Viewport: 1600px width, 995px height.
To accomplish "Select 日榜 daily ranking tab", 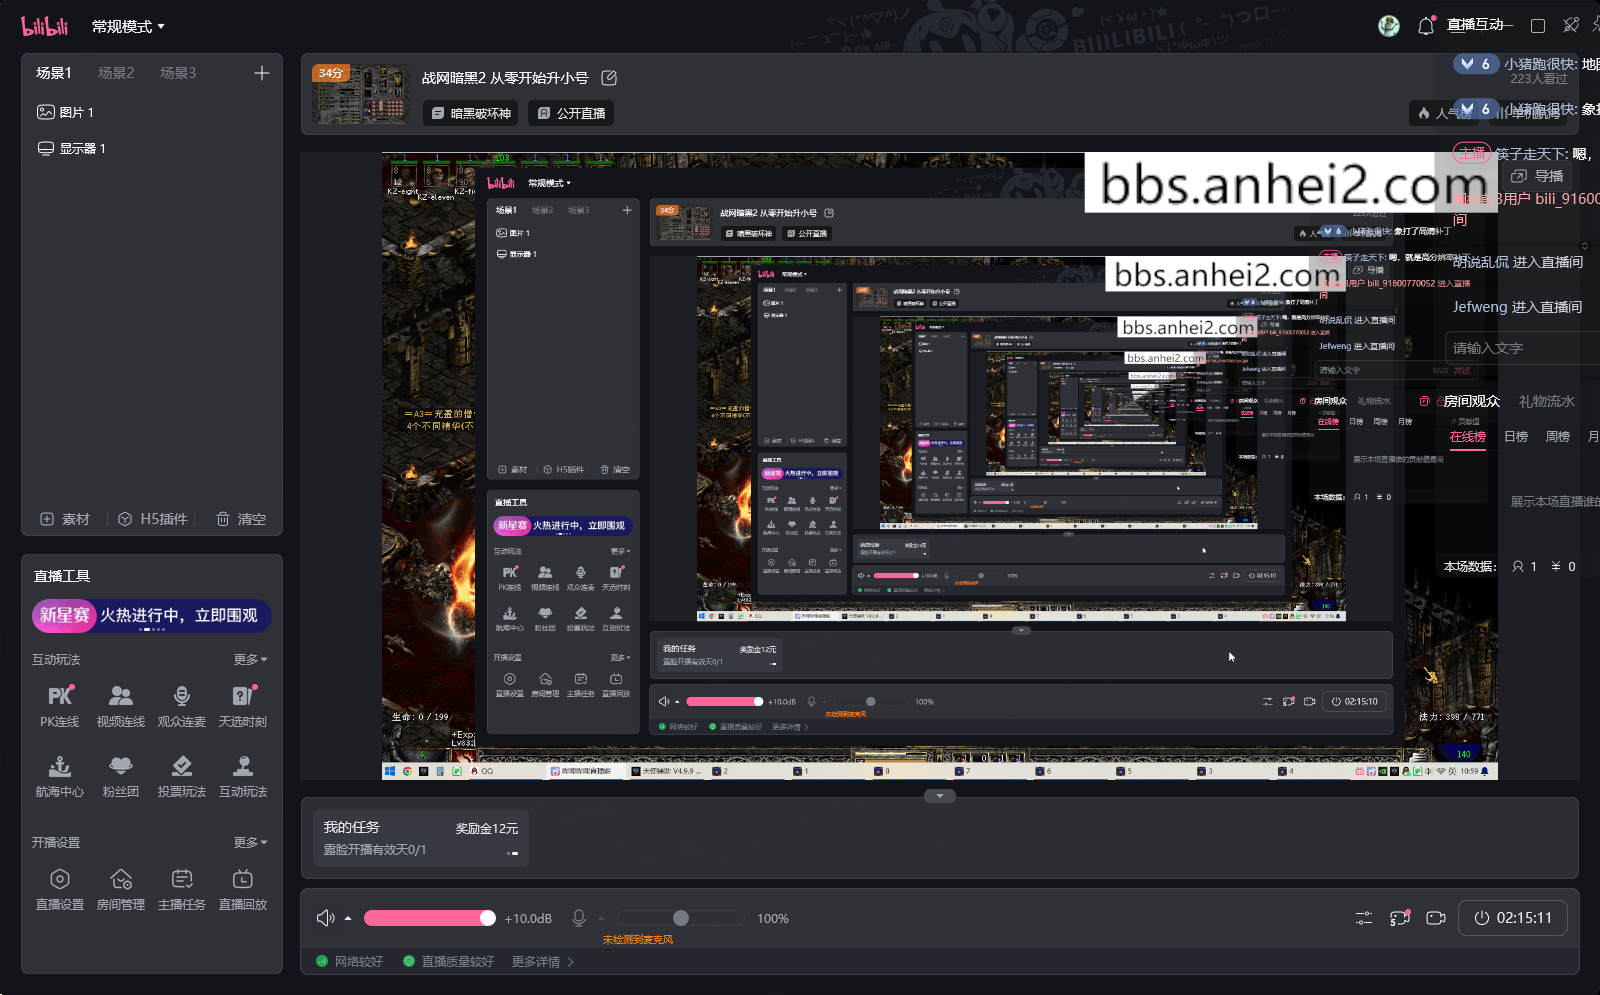I will [x=1516, y=437].
